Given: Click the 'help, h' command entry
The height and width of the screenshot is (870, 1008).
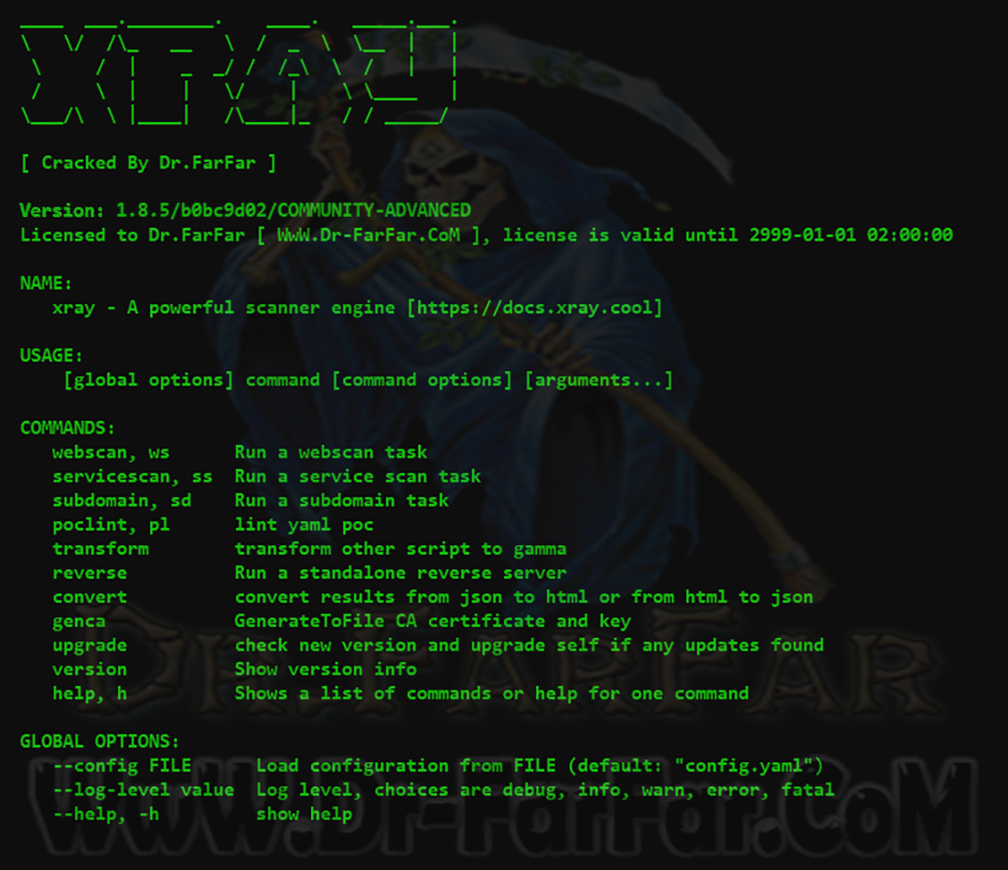Looking at the screenshot, I should [89, 694].
